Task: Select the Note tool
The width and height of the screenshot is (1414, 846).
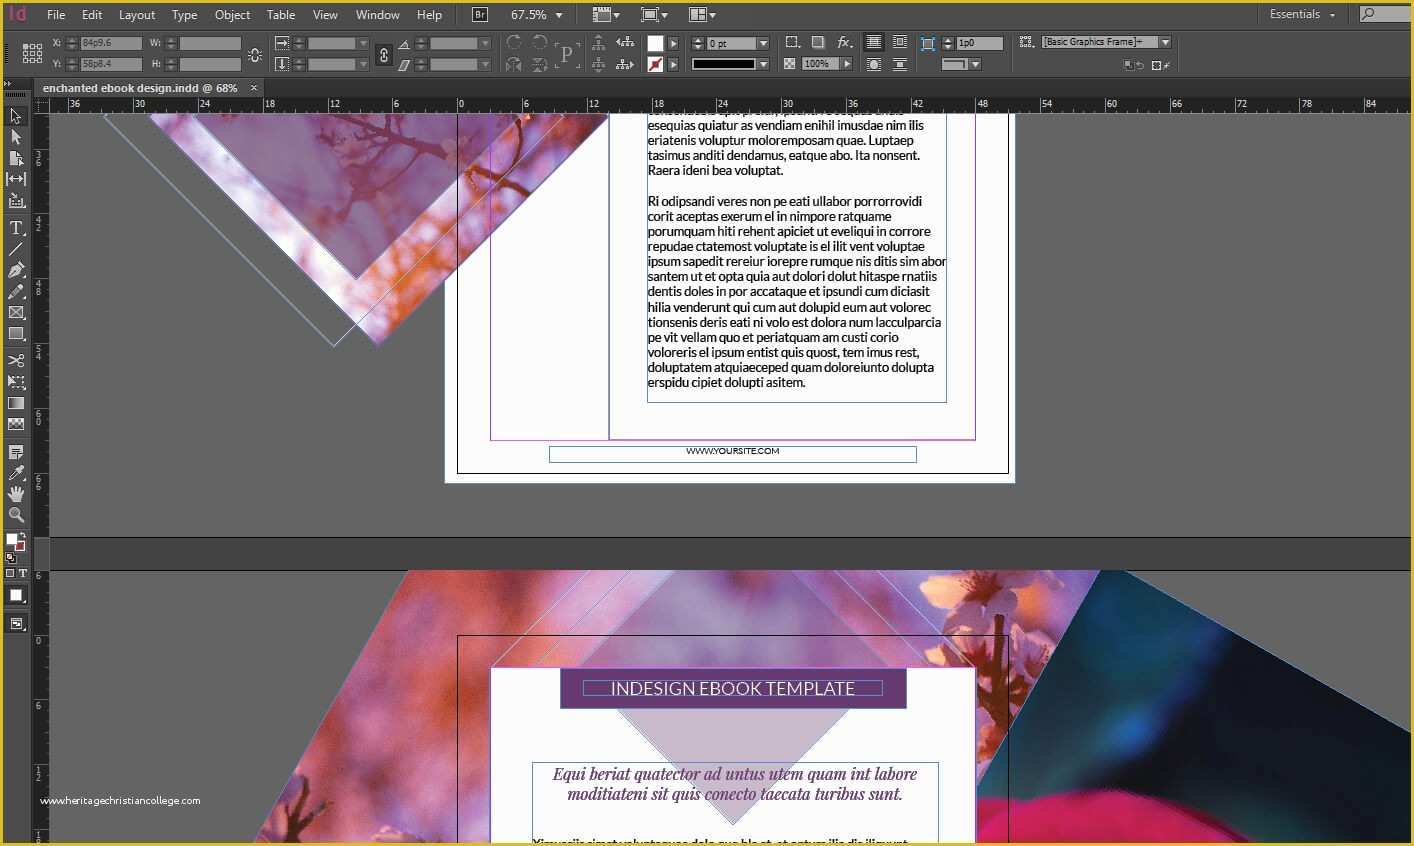Action: 16,452
